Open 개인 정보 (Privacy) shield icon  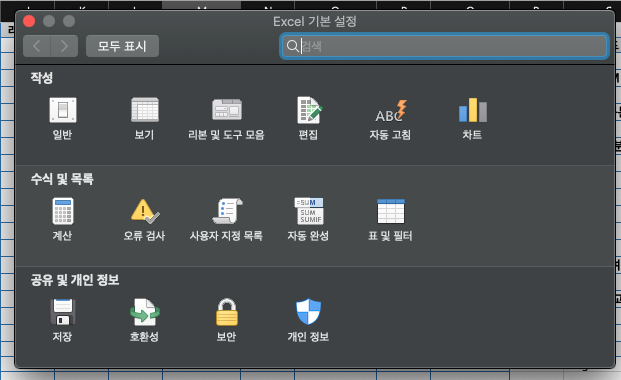[309, 312]
